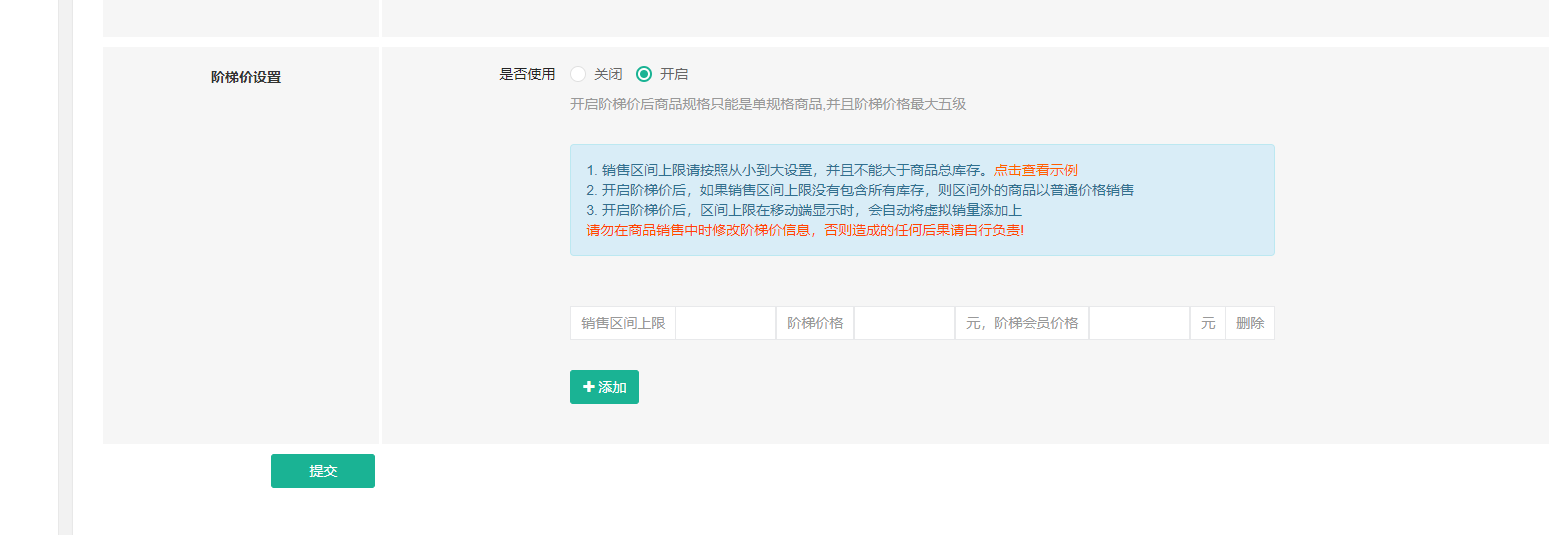Screen dimensions: 1549x535
Task: Click the 阶梯价格 field label
Action: (x=815, y=323)
